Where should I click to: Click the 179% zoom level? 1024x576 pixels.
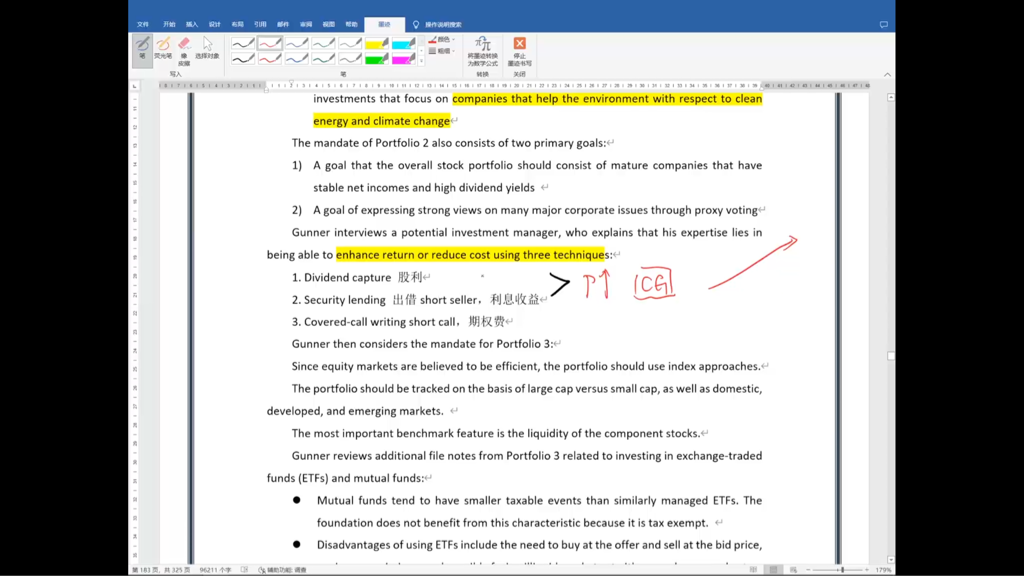tap(884, 570)
